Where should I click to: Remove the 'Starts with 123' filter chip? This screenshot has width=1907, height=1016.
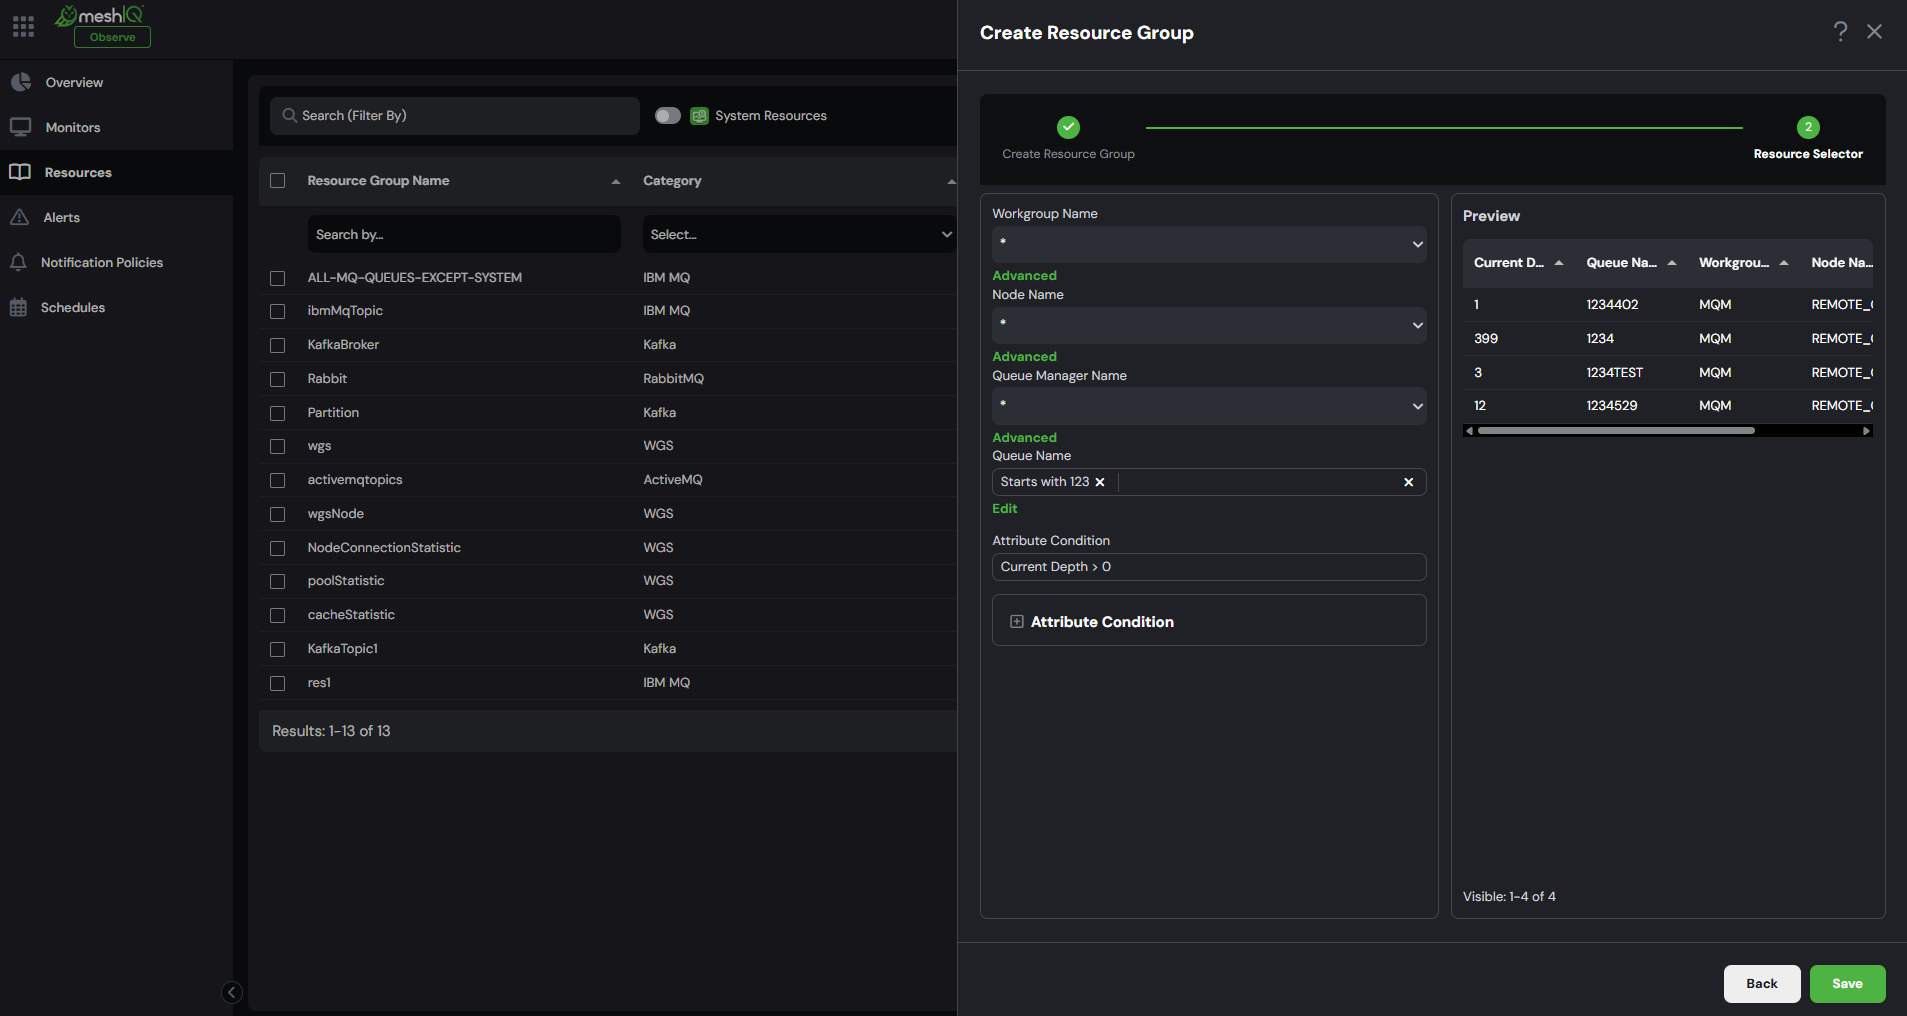click(x=1100, y=482)
